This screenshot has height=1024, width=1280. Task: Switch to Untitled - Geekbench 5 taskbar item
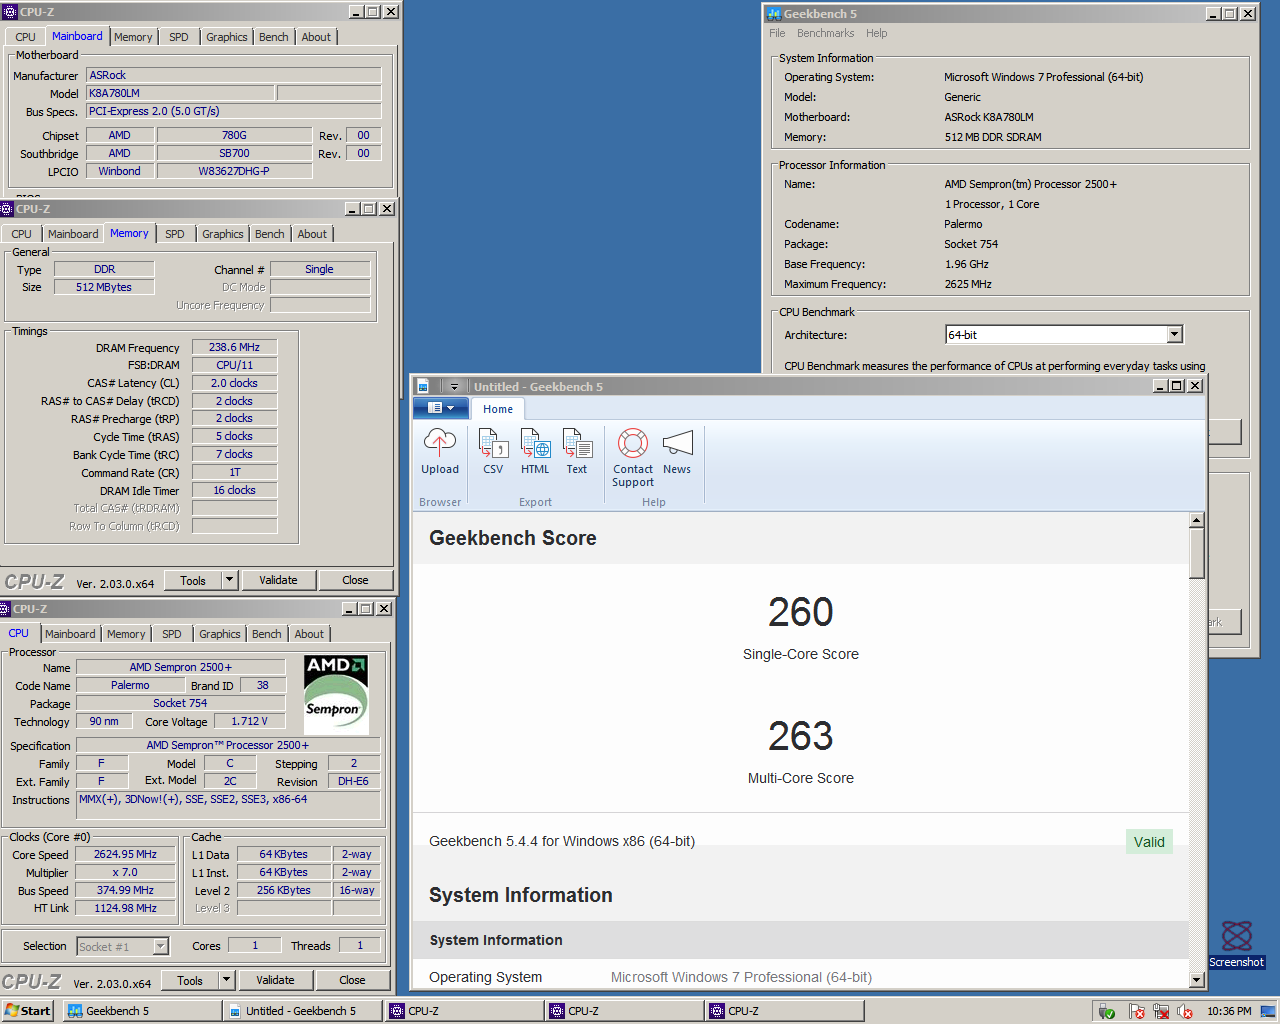pyautogui.click(x=303, y=1011)
